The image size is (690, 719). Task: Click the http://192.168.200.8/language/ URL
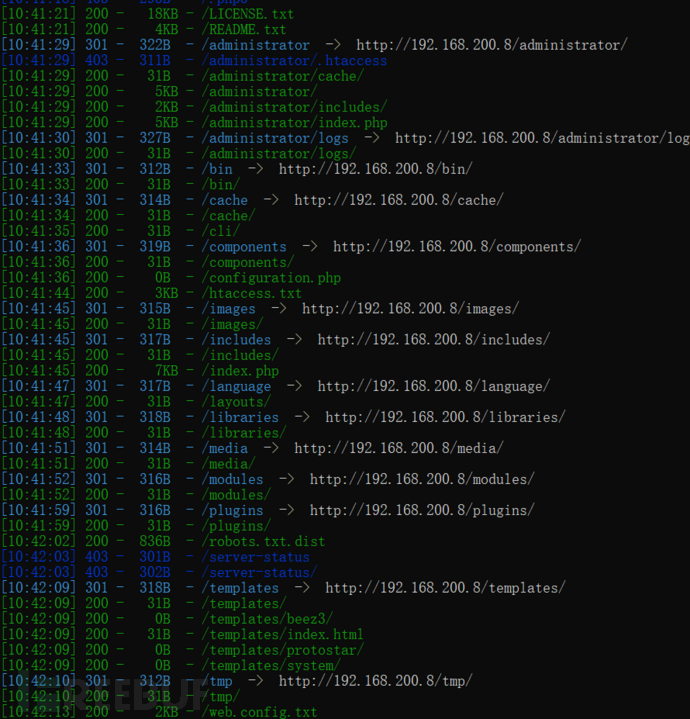click(x=433, y=386)
